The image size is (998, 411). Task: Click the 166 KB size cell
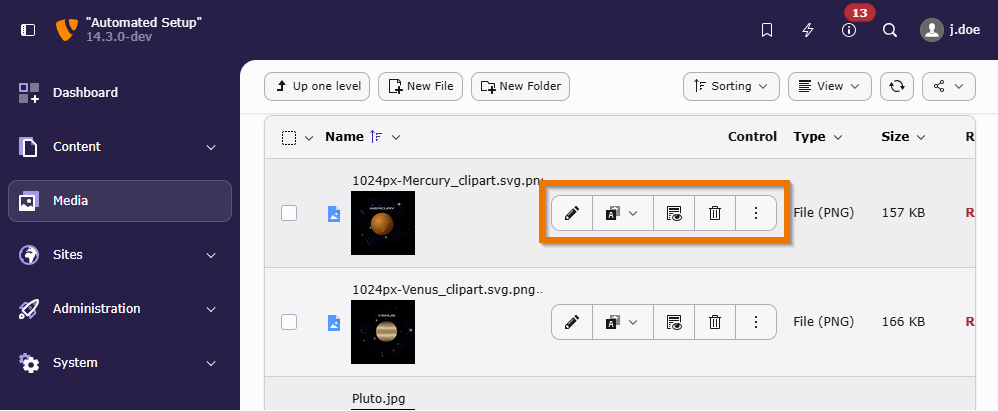903,322
